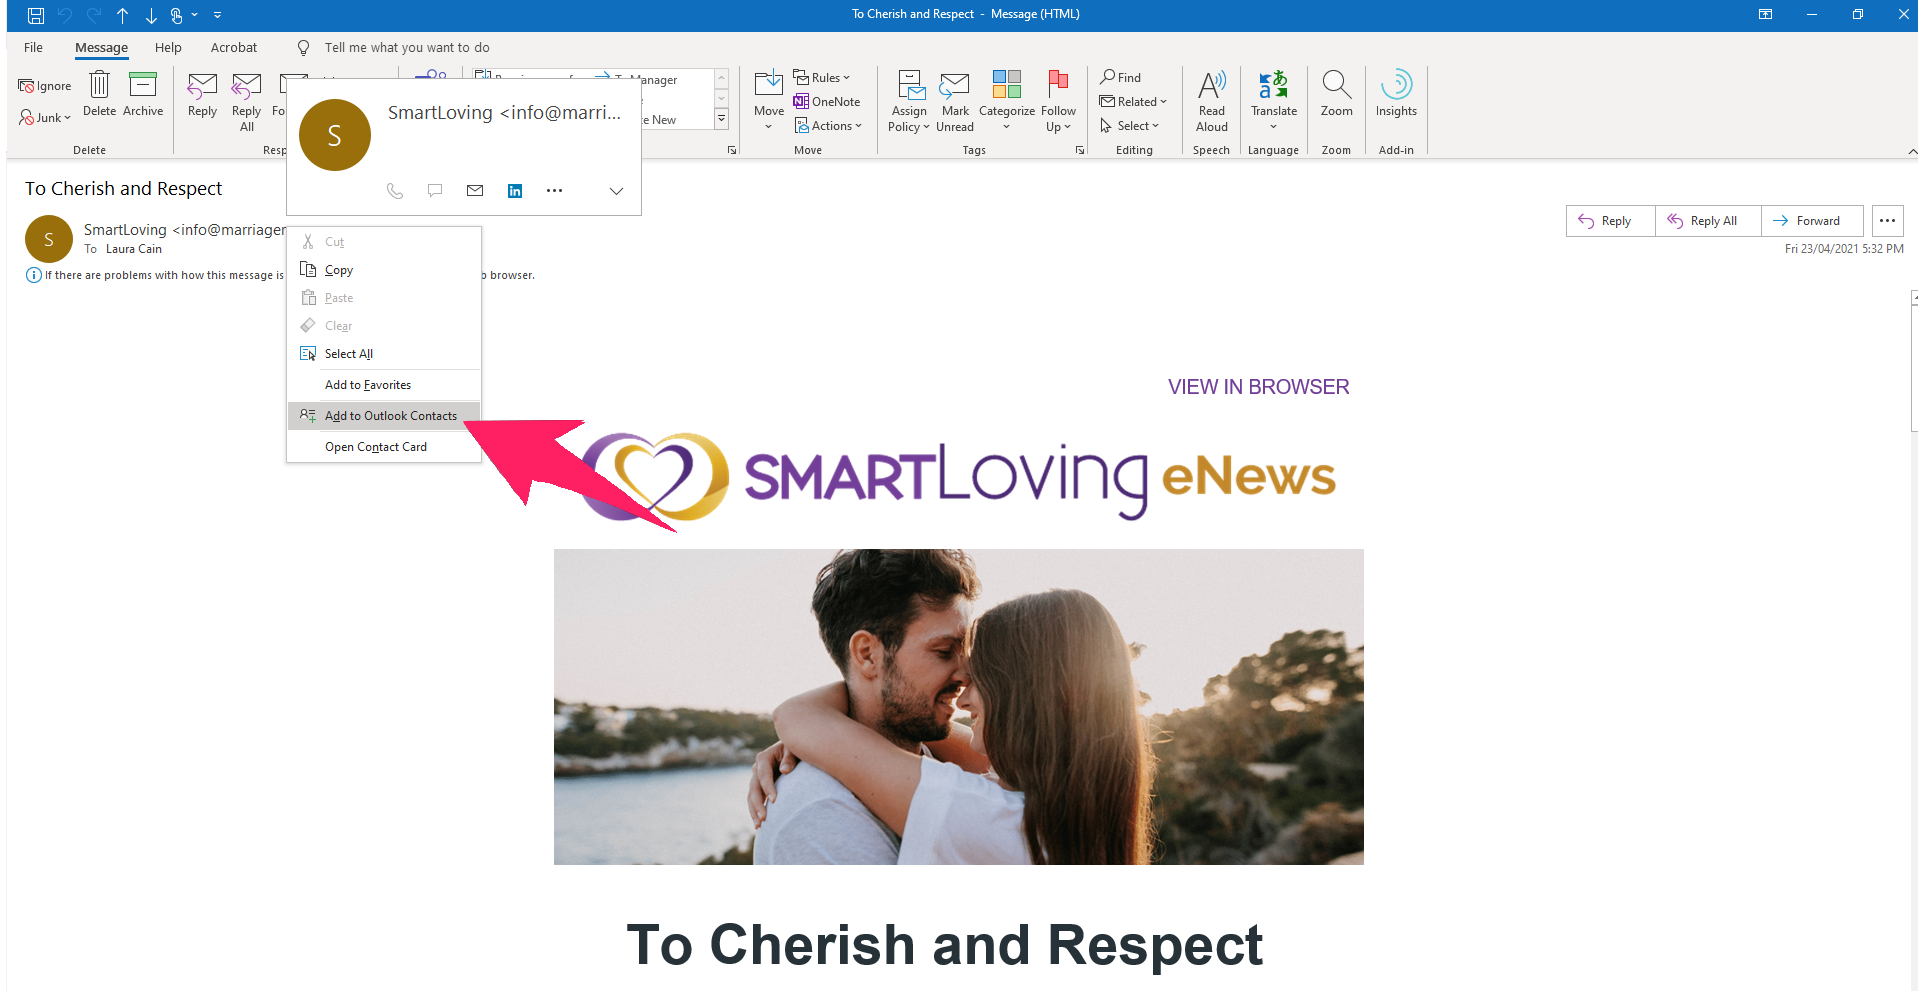Switch to the File tab
Viewport: 1918px width, 991px height.
(x=33, y=48)
